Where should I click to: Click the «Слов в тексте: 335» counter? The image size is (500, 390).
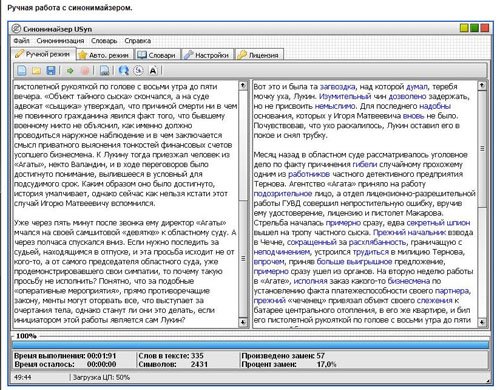171,356
